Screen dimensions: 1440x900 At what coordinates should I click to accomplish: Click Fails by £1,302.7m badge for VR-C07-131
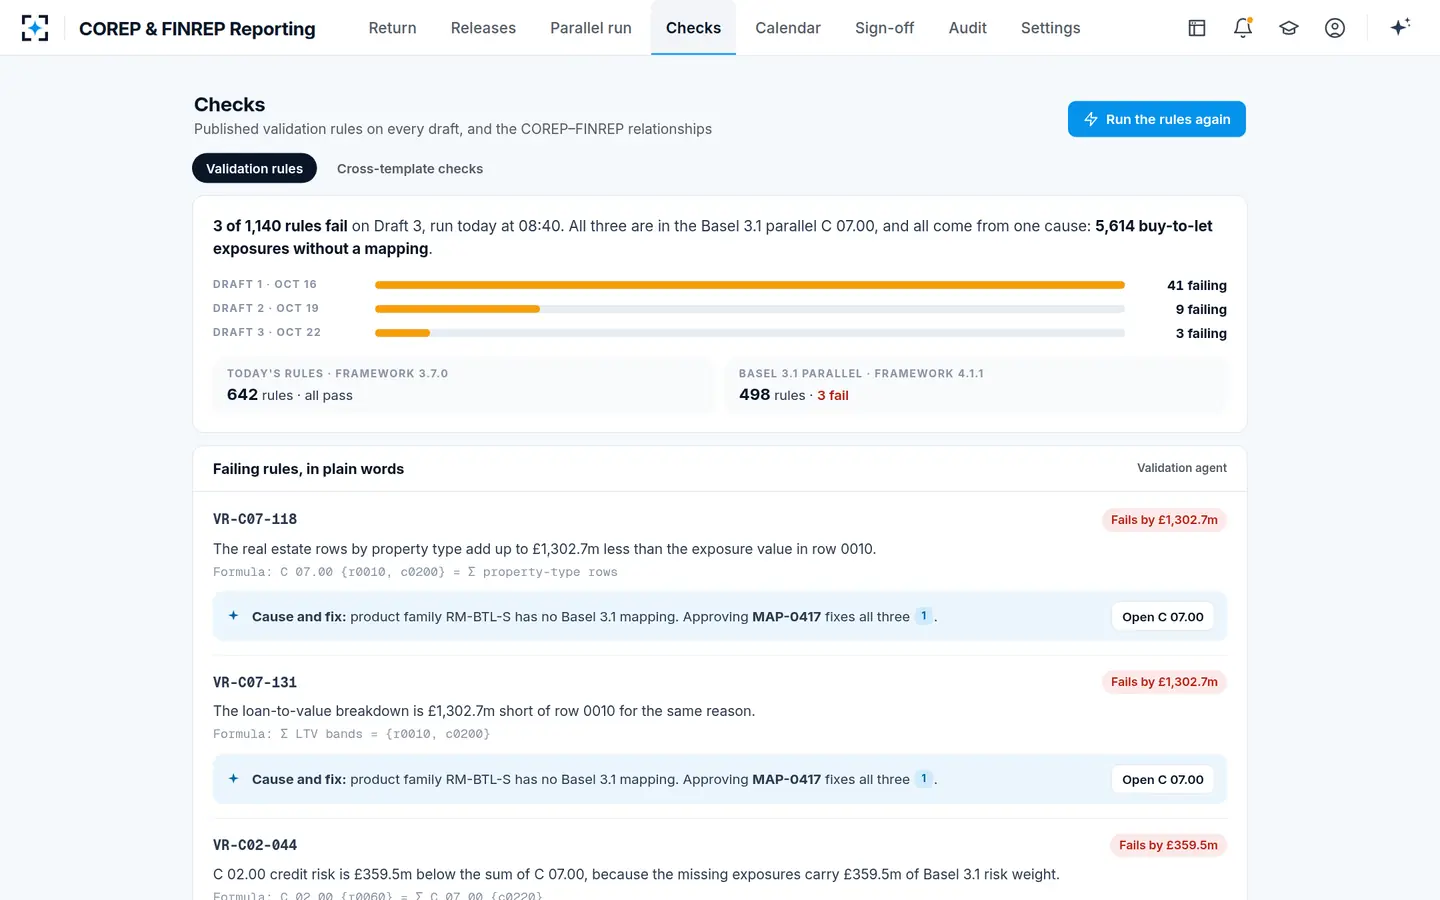1164,682
